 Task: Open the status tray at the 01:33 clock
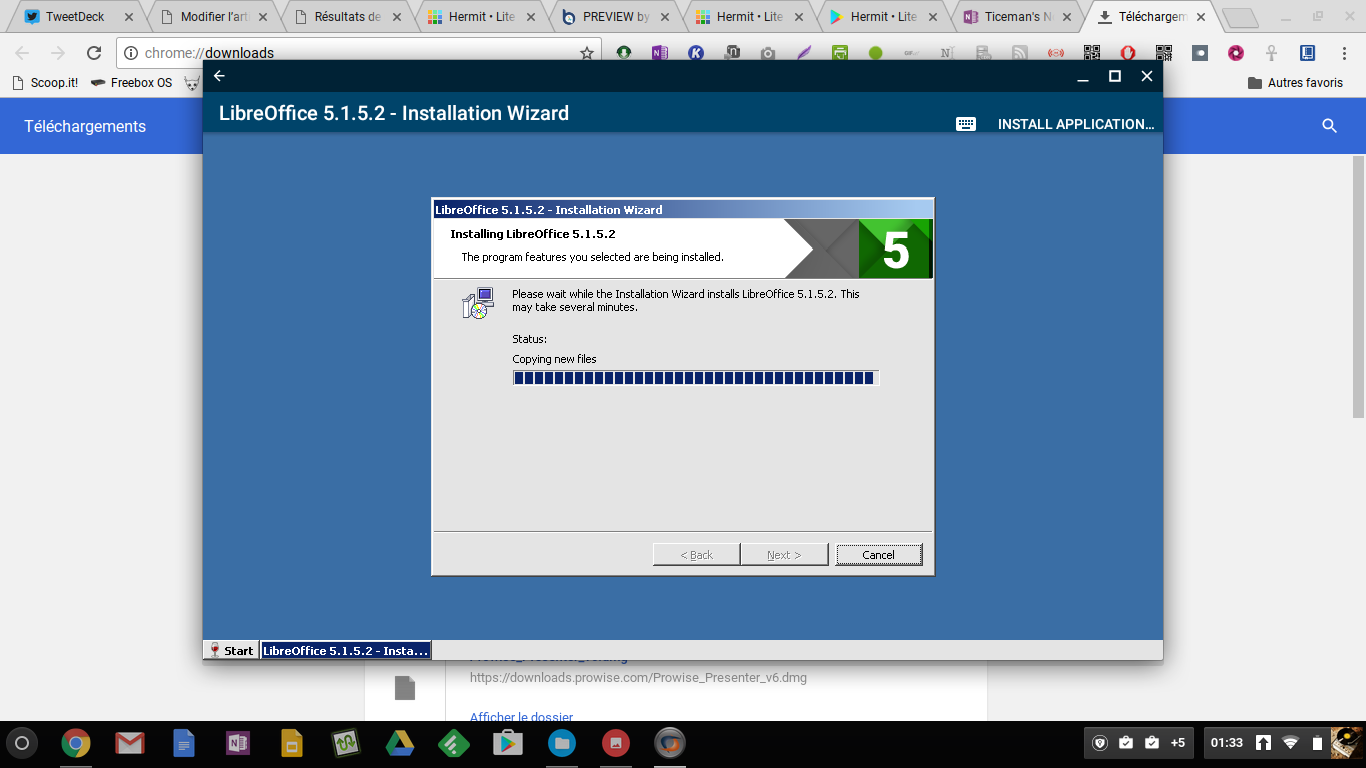tap(1227, 742)
